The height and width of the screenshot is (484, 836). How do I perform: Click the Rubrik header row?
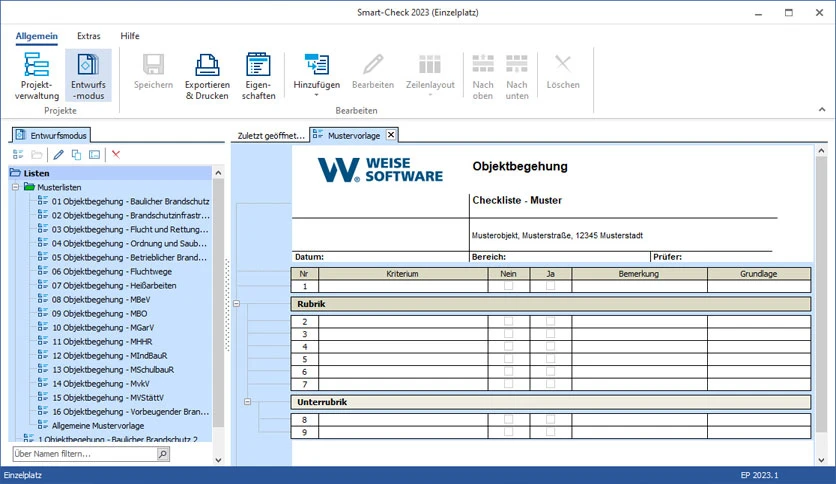click(551, 304)
